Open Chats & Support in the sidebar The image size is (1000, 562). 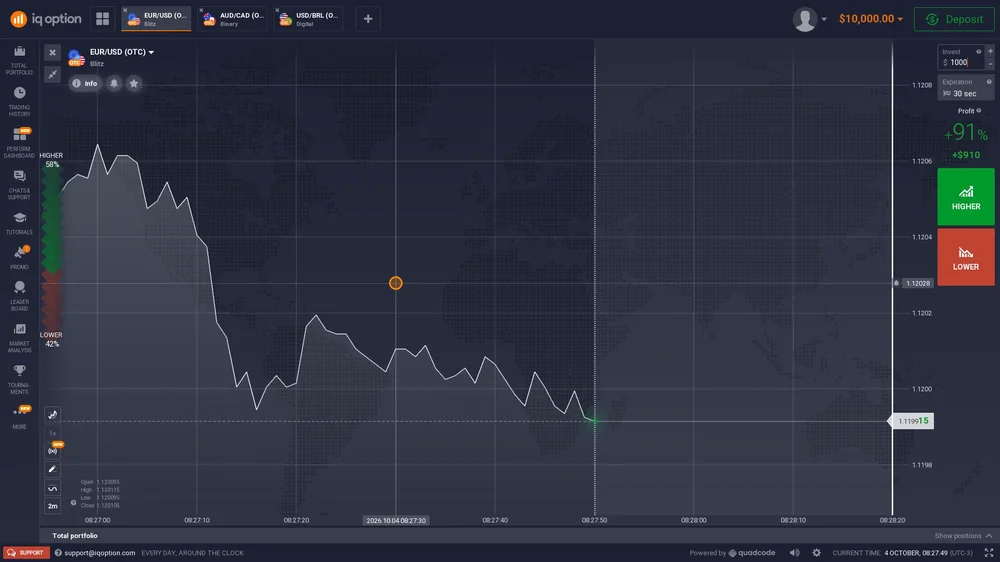[19, 184]
